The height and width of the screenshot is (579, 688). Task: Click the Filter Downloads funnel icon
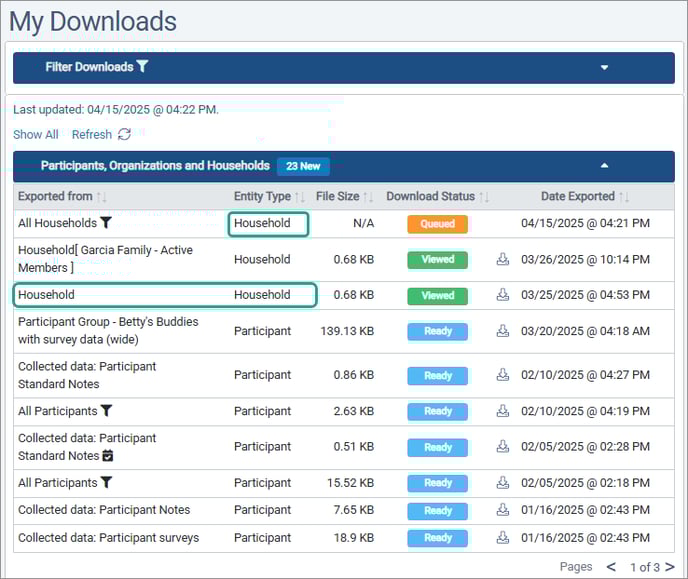[x=142, y=66]
